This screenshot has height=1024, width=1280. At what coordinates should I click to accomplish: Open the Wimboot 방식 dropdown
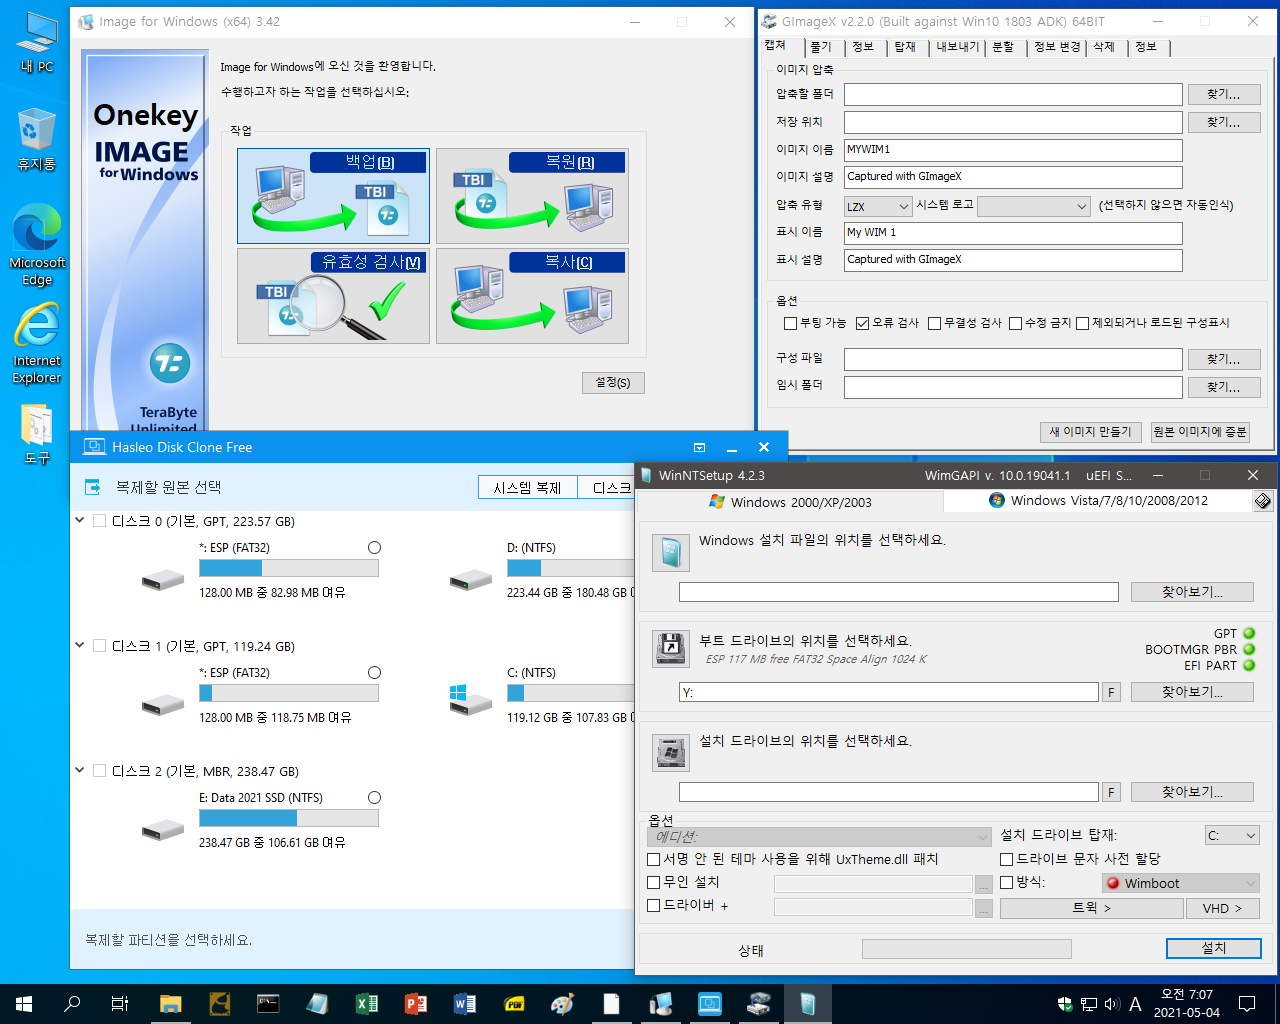[x=1181, y=883]
